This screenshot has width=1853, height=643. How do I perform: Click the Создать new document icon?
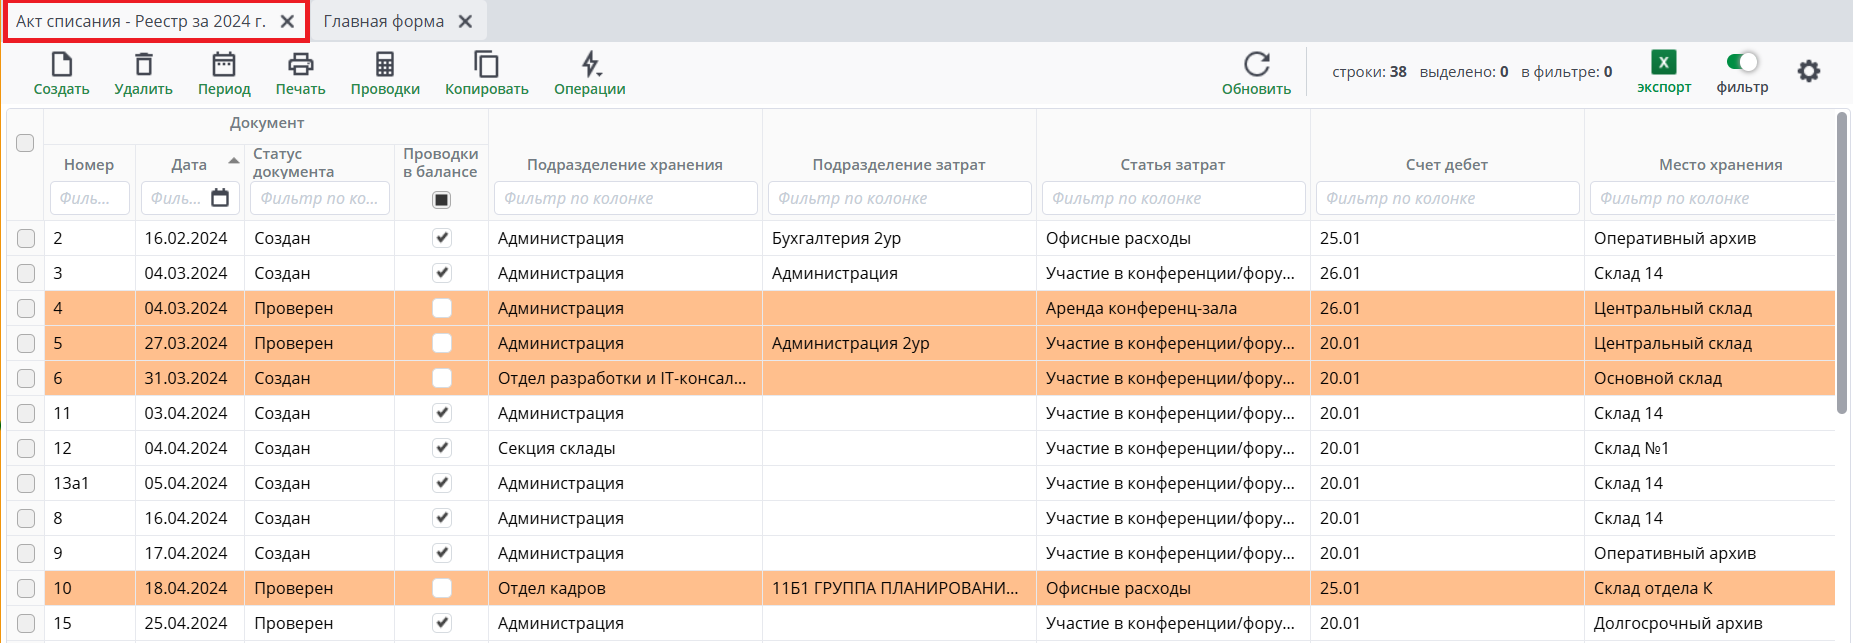click(61, 65)
